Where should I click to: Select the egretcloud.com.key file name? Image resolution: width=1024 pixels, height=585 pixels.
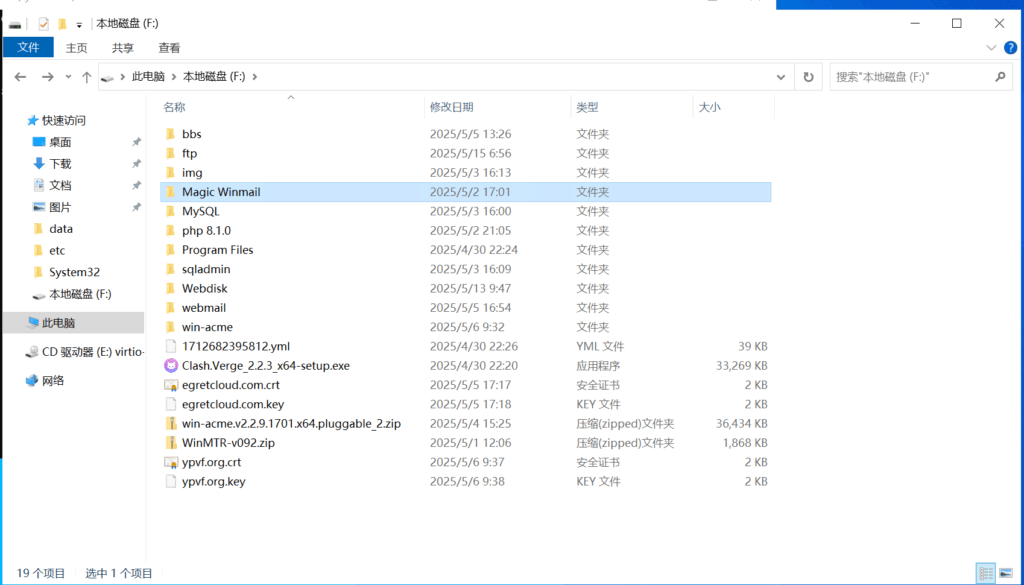tap(233, 405)
